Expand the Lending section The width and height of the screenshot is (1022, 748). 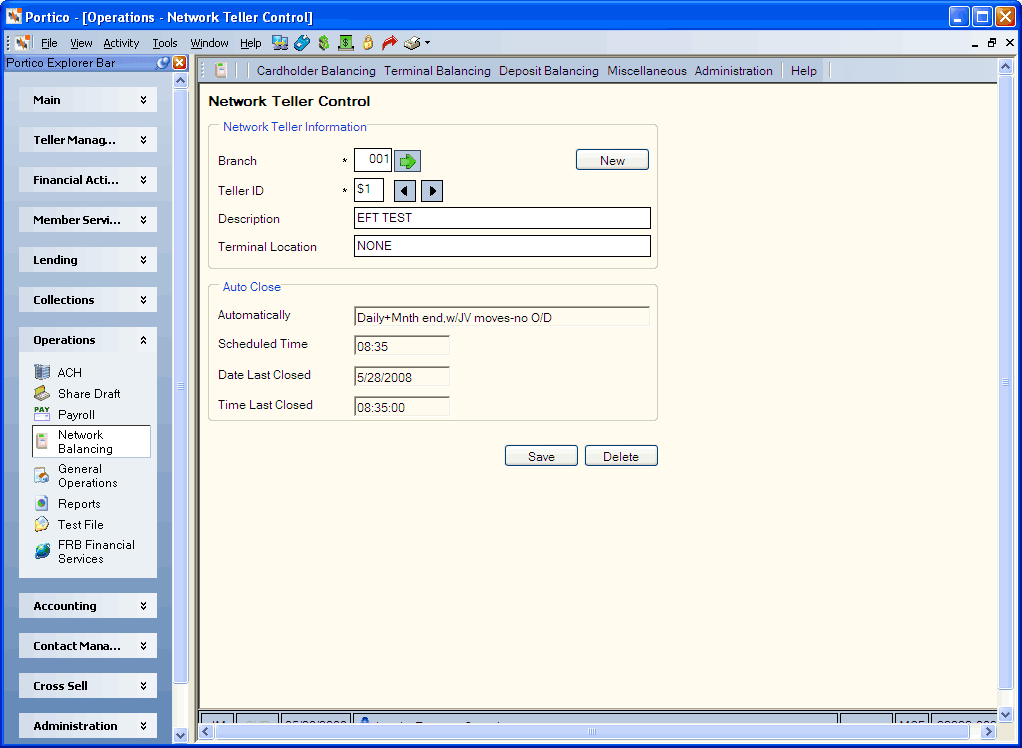(88, 260)
